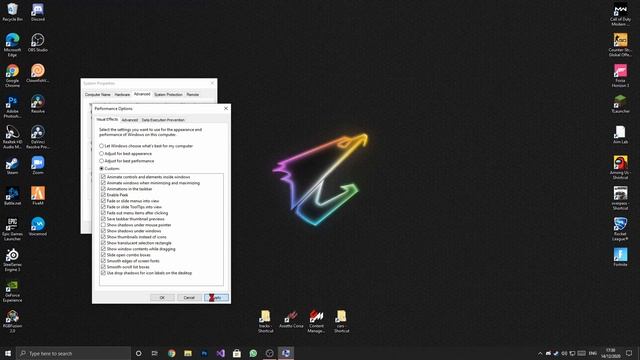Launch Steam from the desktop
640x360 pixels.
(12, 165)
